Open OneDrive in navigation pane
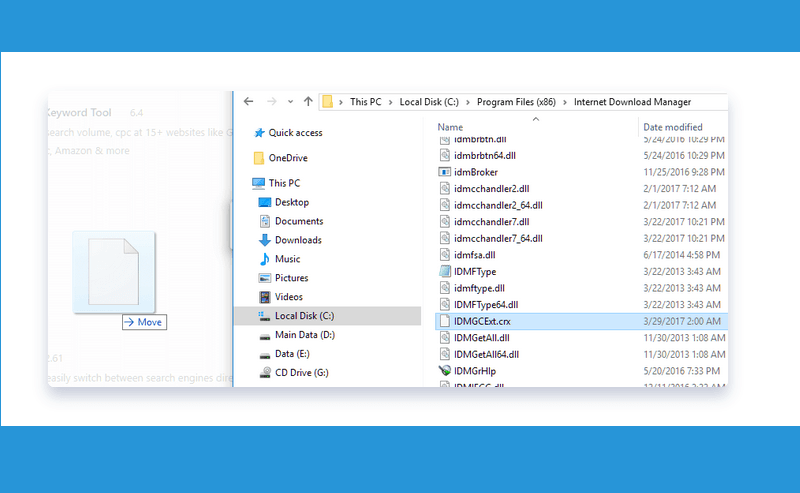The width and height of the screenshot is (800, 493). click(x=288, y=158)
